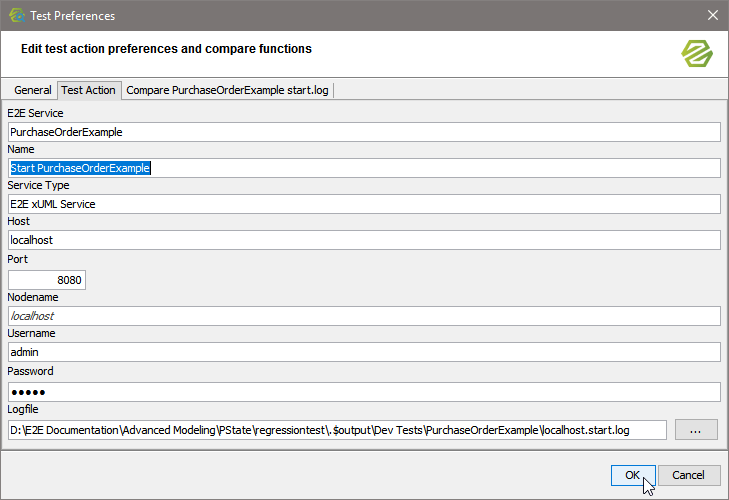Browse for logfile with ellipsis button
729x500 pixels.
click(x=696, y=430)
